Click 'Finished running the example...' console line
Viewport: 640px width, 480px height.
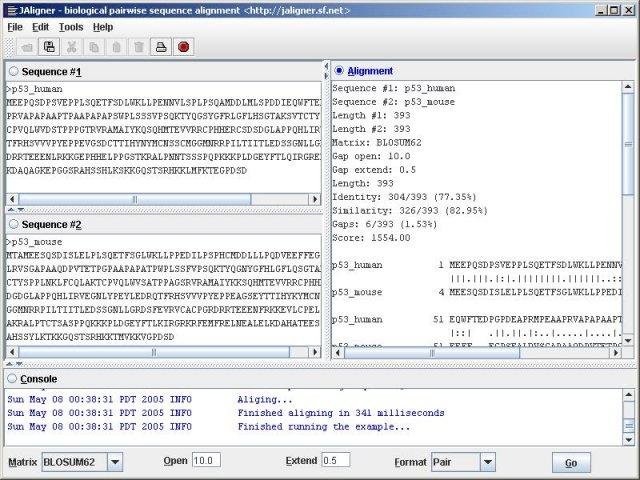tap(324, 427)
